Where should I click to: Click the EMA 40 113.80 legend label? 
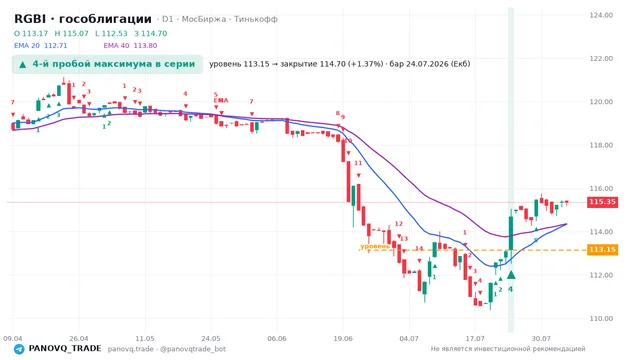click(130, 45)
